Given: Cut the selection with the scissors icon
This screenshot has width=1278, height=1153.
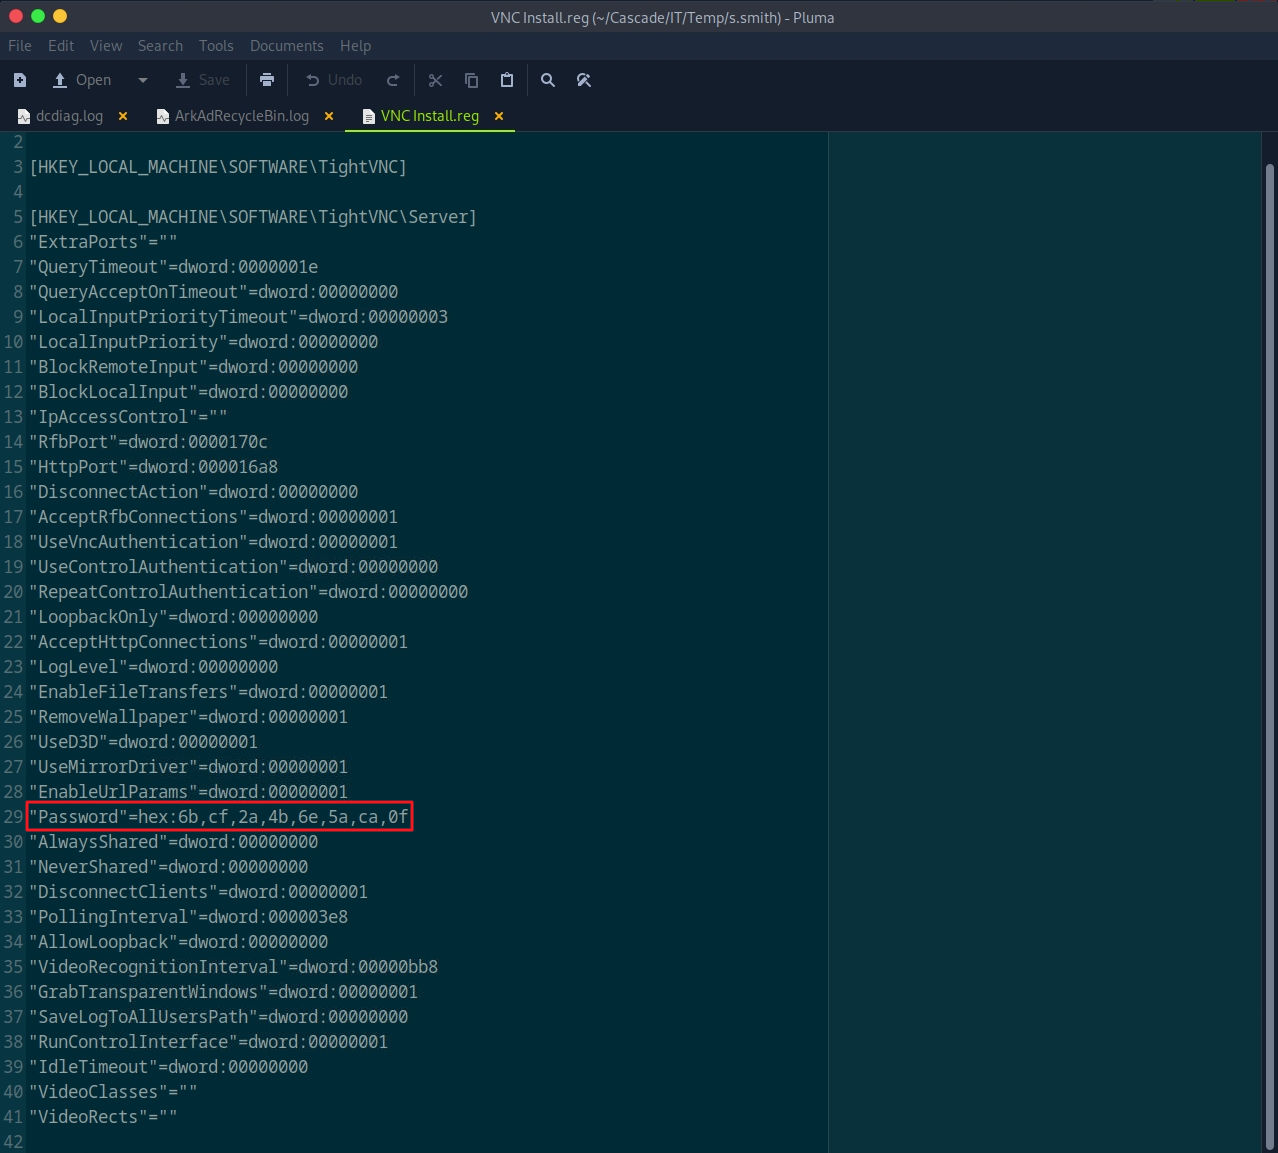Looking at the screenshot, I should point(435,80).
